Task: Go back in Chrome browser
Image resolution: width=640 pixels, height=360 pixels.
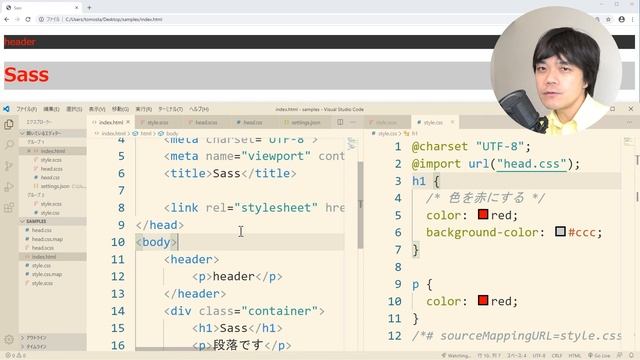Action: coord(7,19)
